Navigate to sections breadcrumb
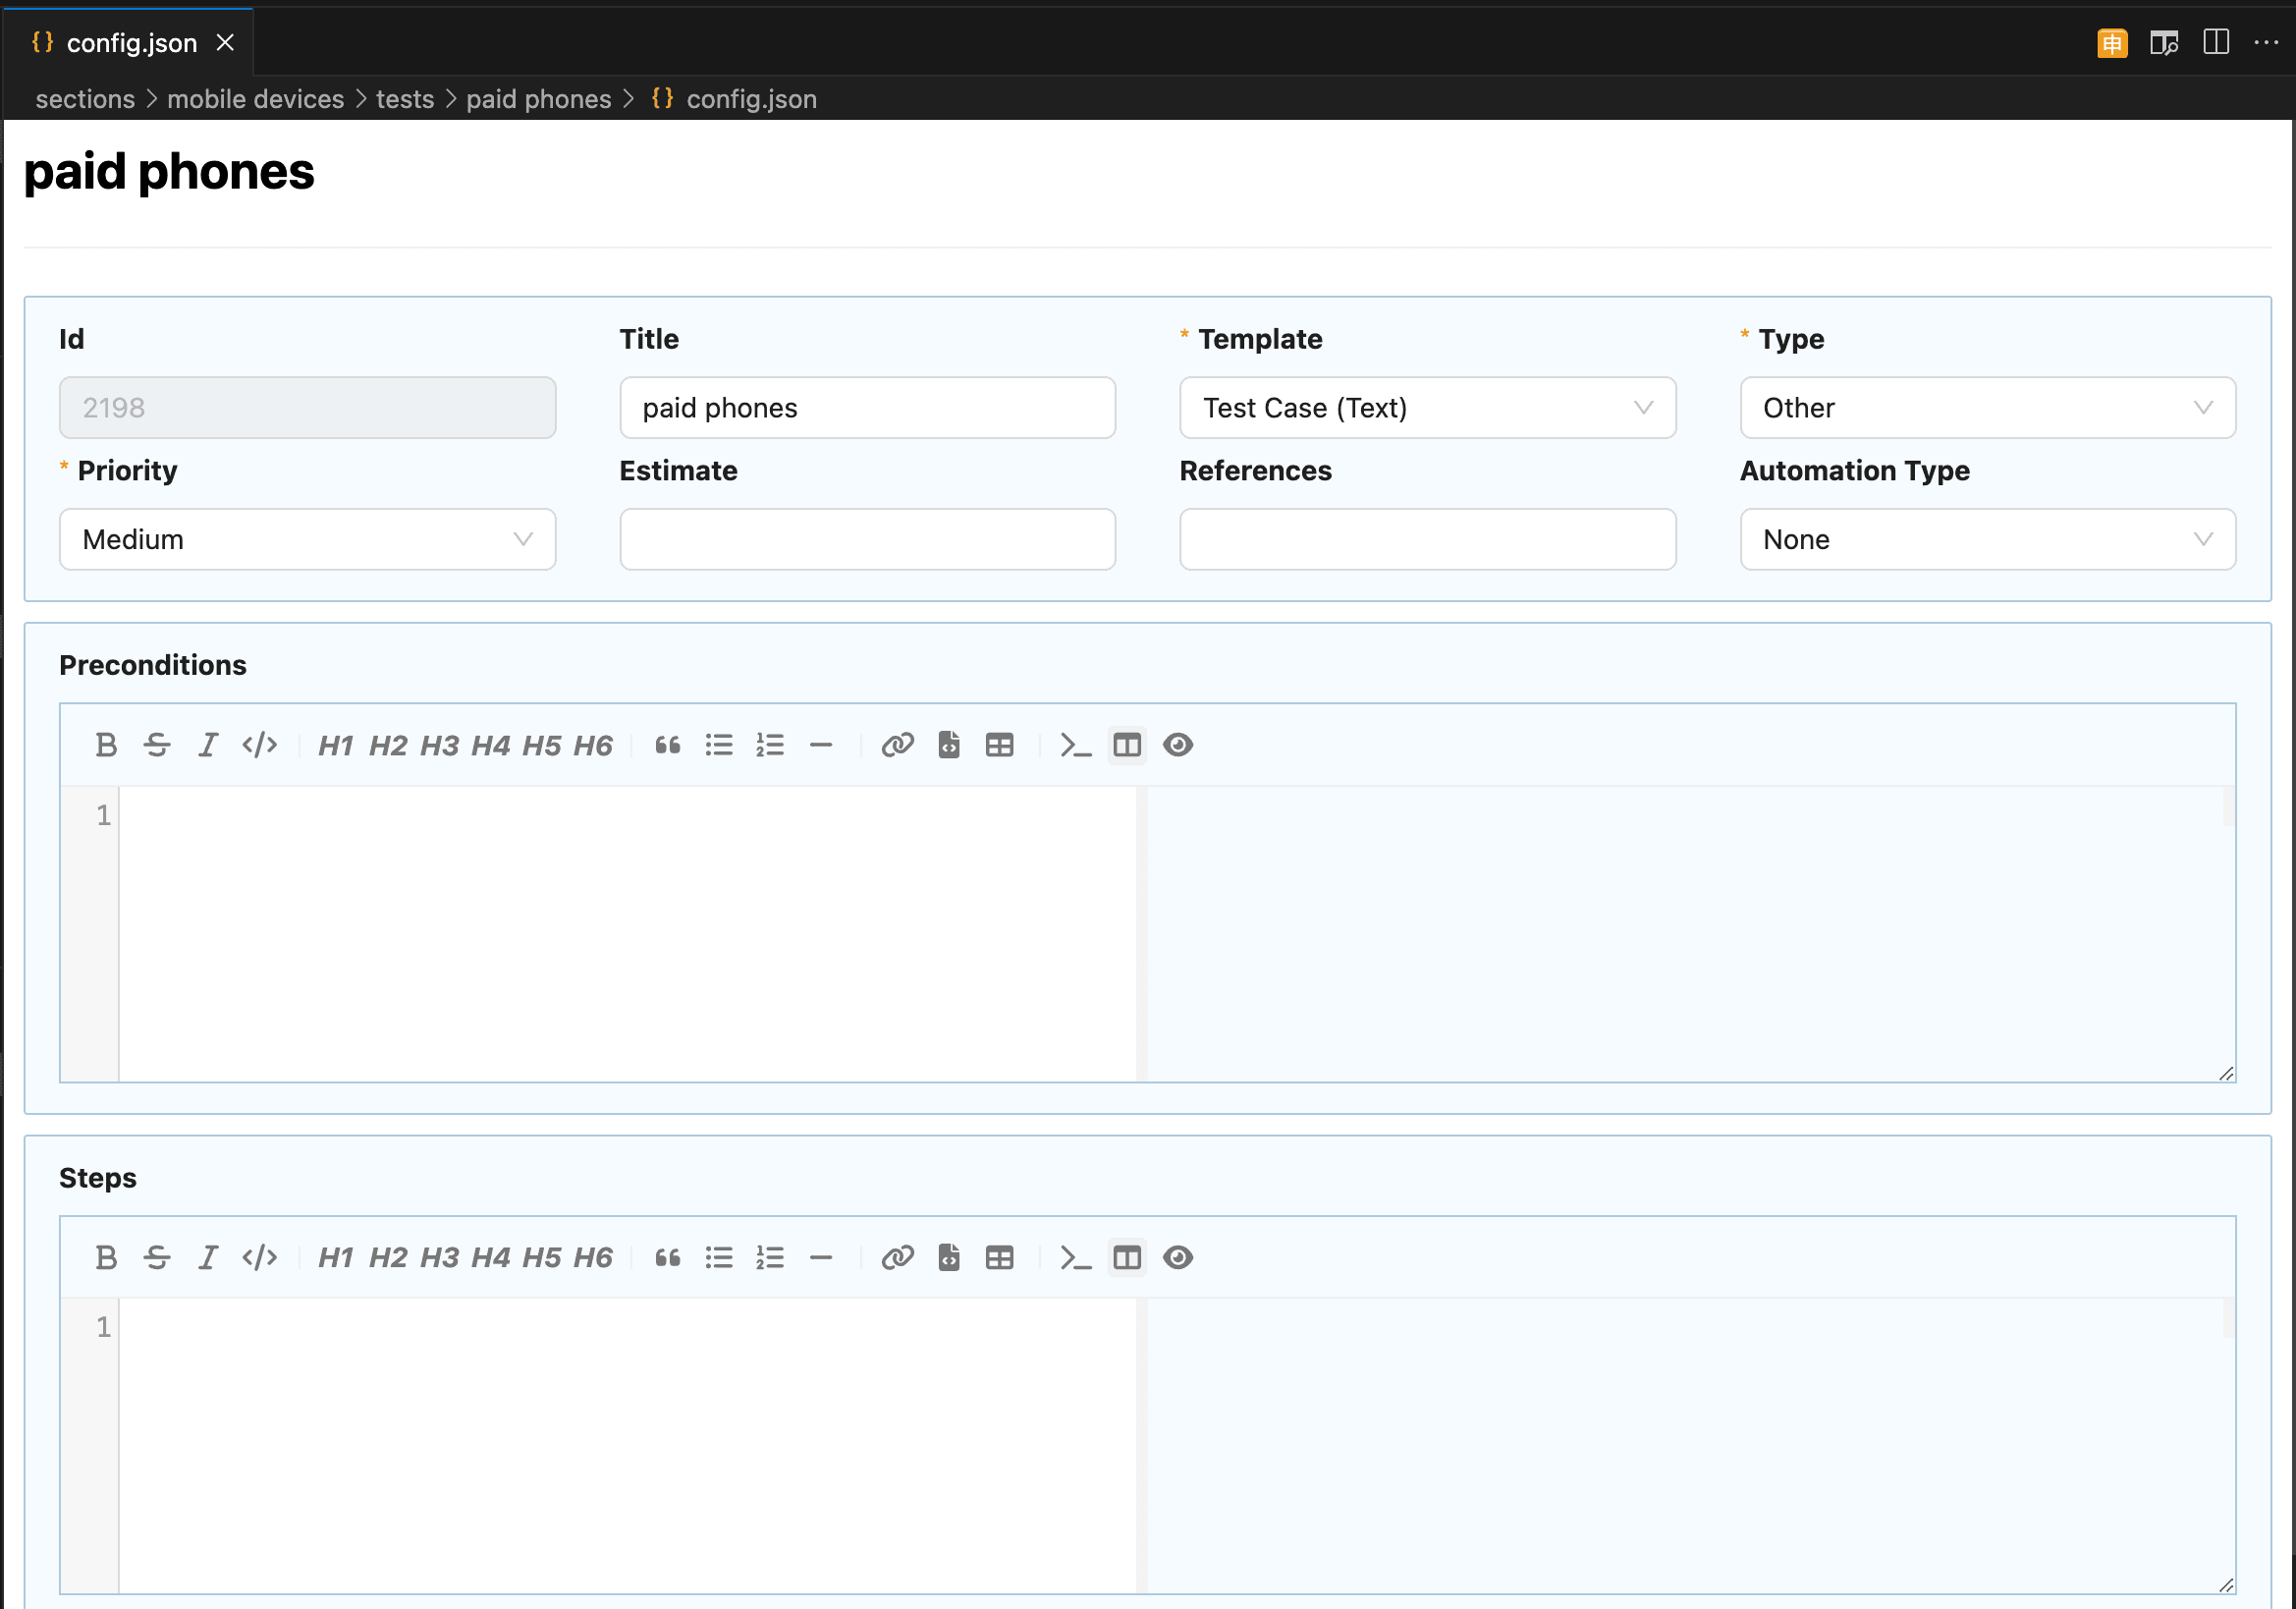Viewport: 2296px width, 1609px height. click(x=85, y=99)
